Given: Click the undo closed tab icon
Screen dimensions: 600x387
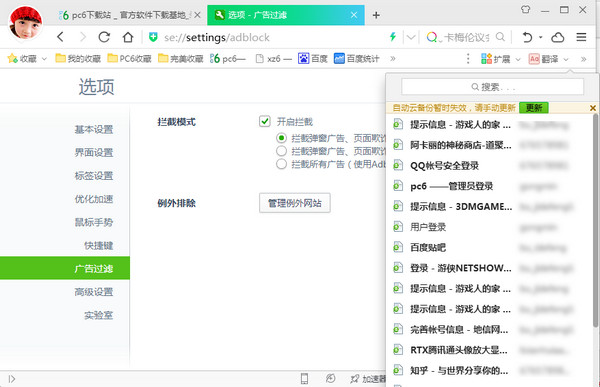Looking at the screenshot, I should [x=527, y=37].
